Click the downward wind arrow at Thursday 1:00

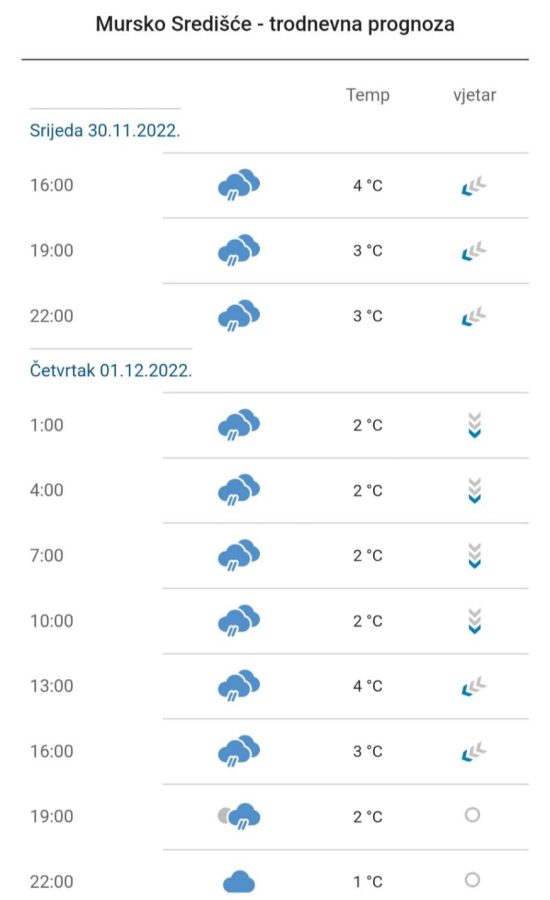(x=474, y=425)
